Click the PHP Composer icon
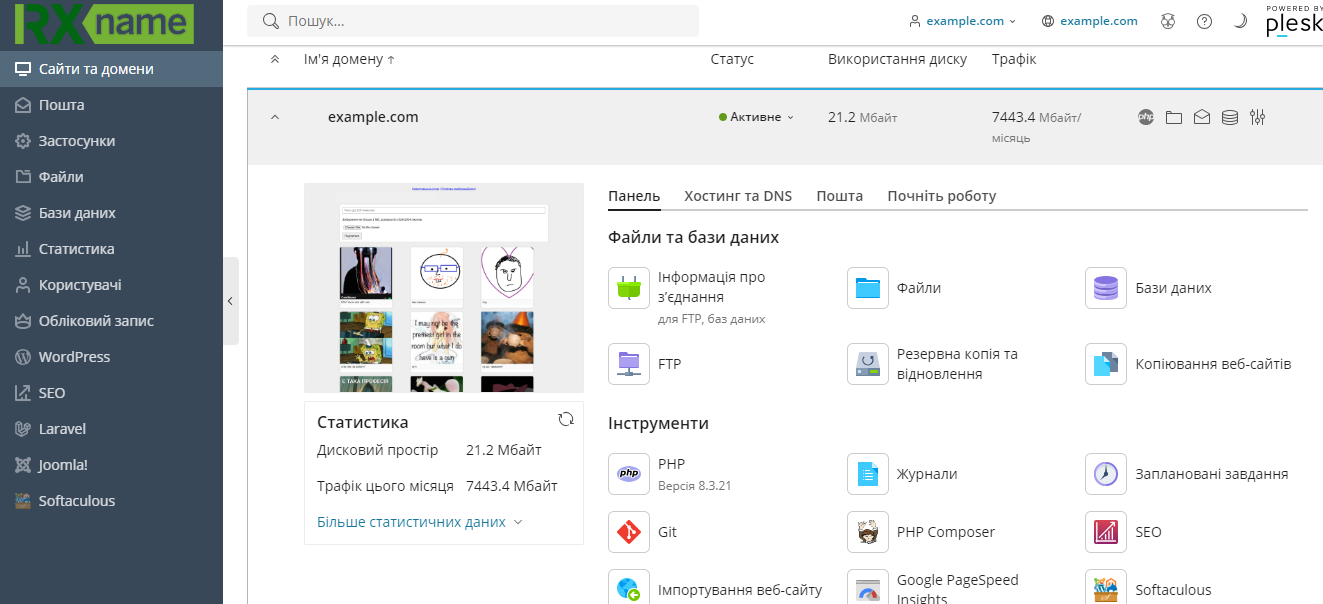This screenshot has width=1323, height=604. pos(868,532)
